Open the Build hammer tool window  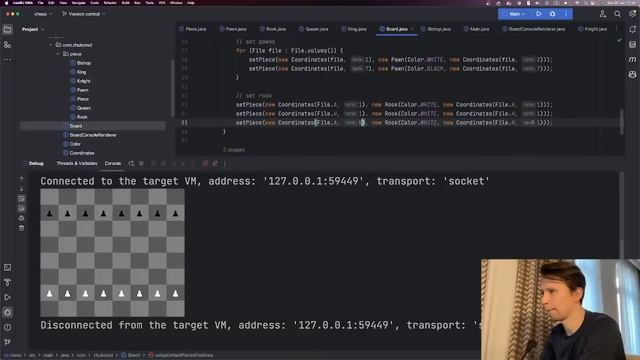[x=7, y=282]
